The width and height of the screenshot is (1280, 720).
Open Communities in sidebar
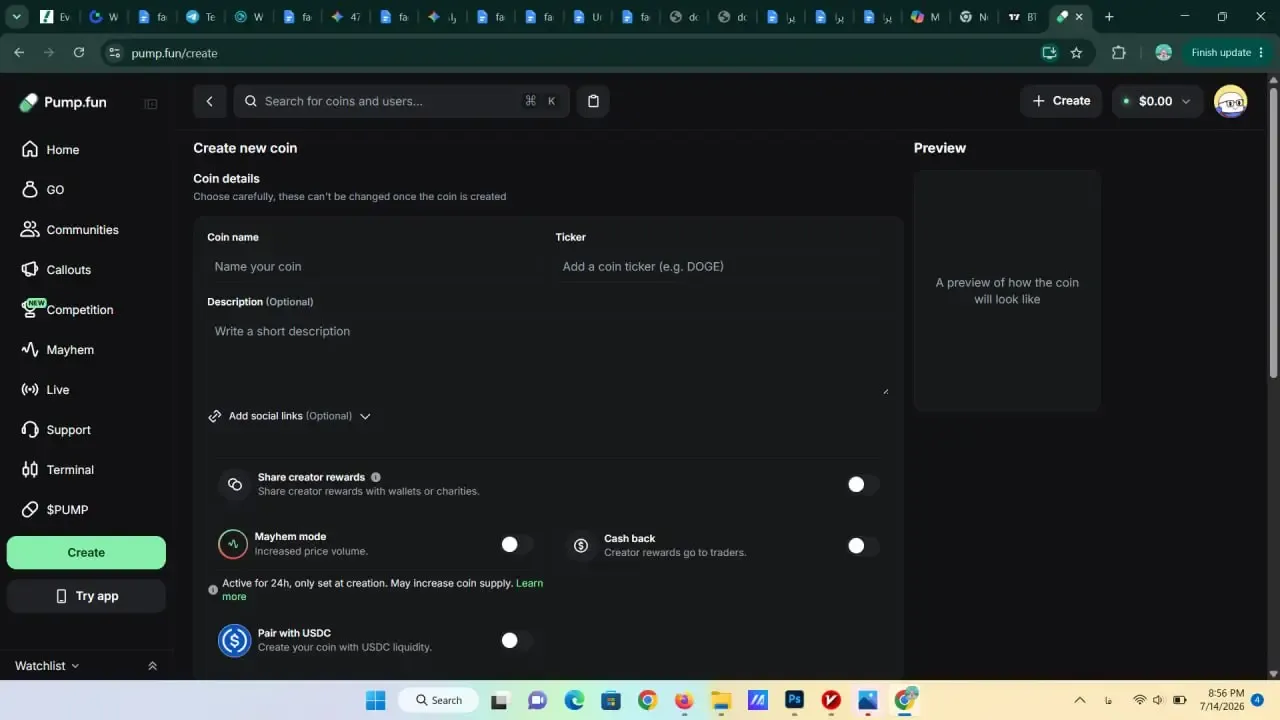point(82,230)
